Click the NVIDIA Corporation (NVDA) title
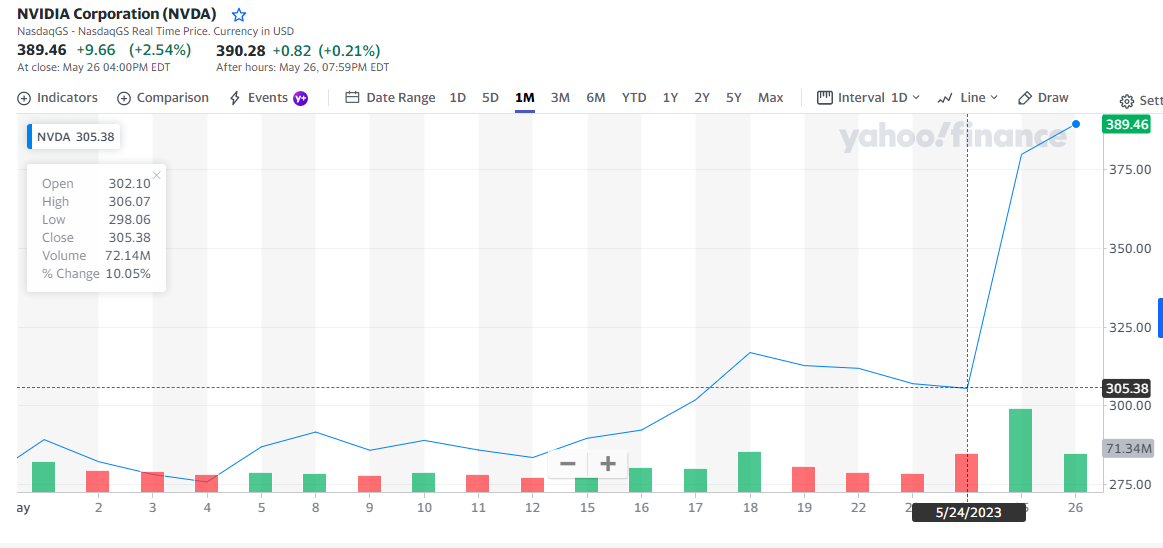 (117, 14)
